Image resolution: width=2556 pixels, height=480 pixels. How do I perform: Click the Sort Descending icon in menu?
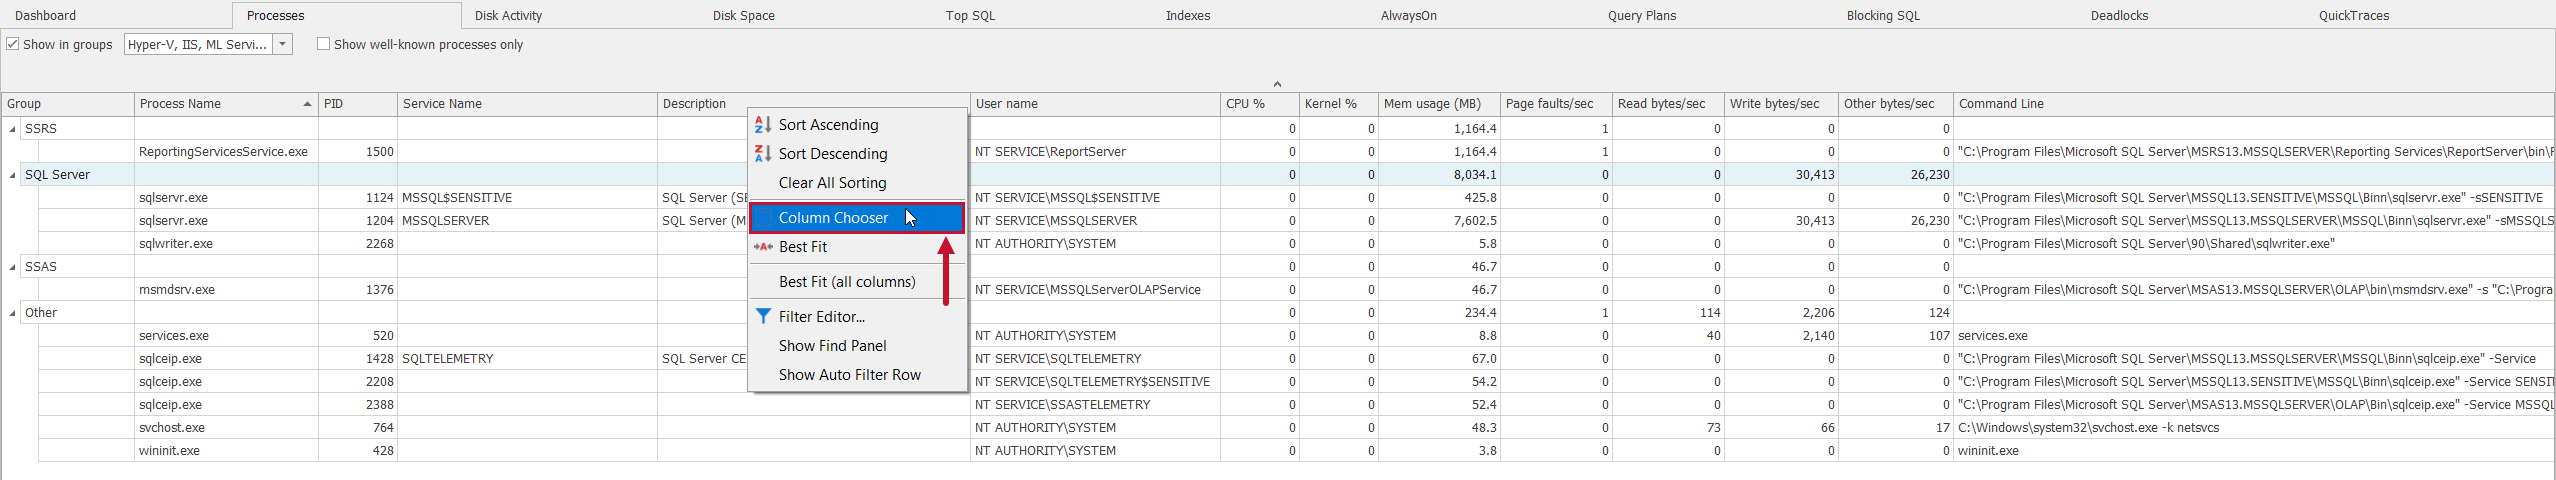(x=763, y=154)
